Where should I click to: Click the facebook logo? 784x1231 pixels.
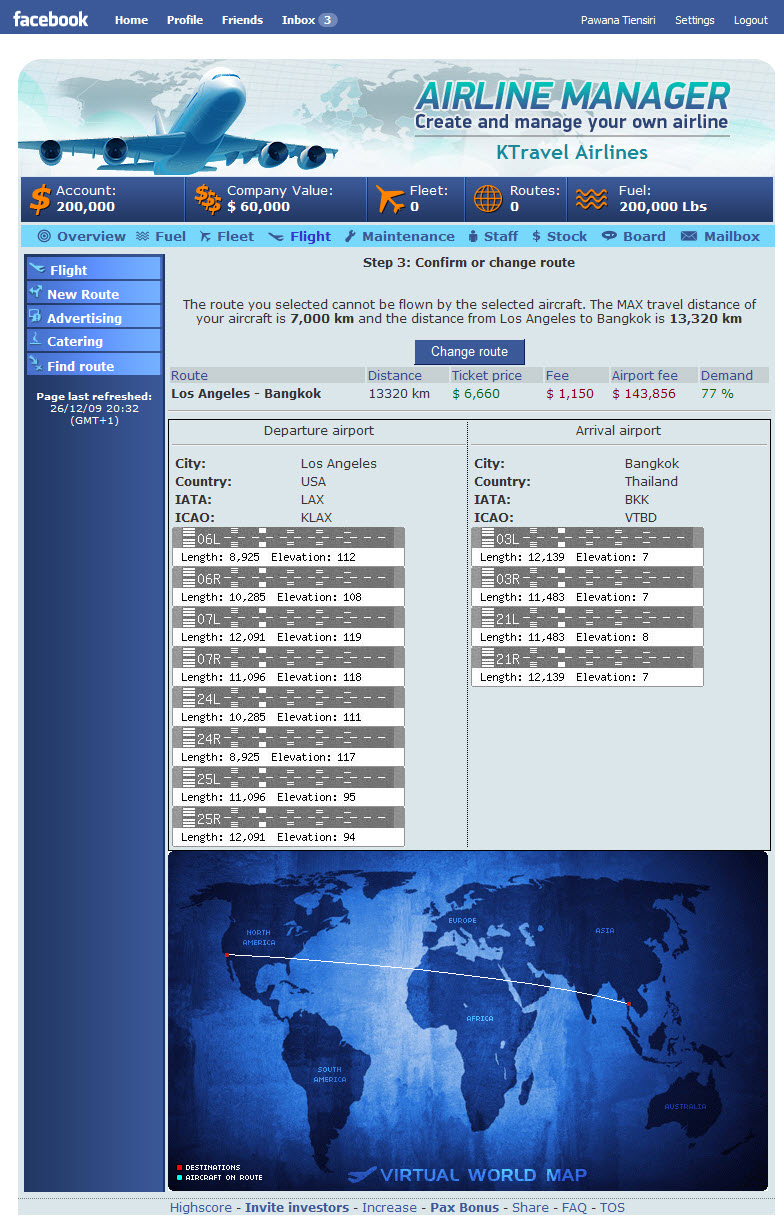pos(50,19)
